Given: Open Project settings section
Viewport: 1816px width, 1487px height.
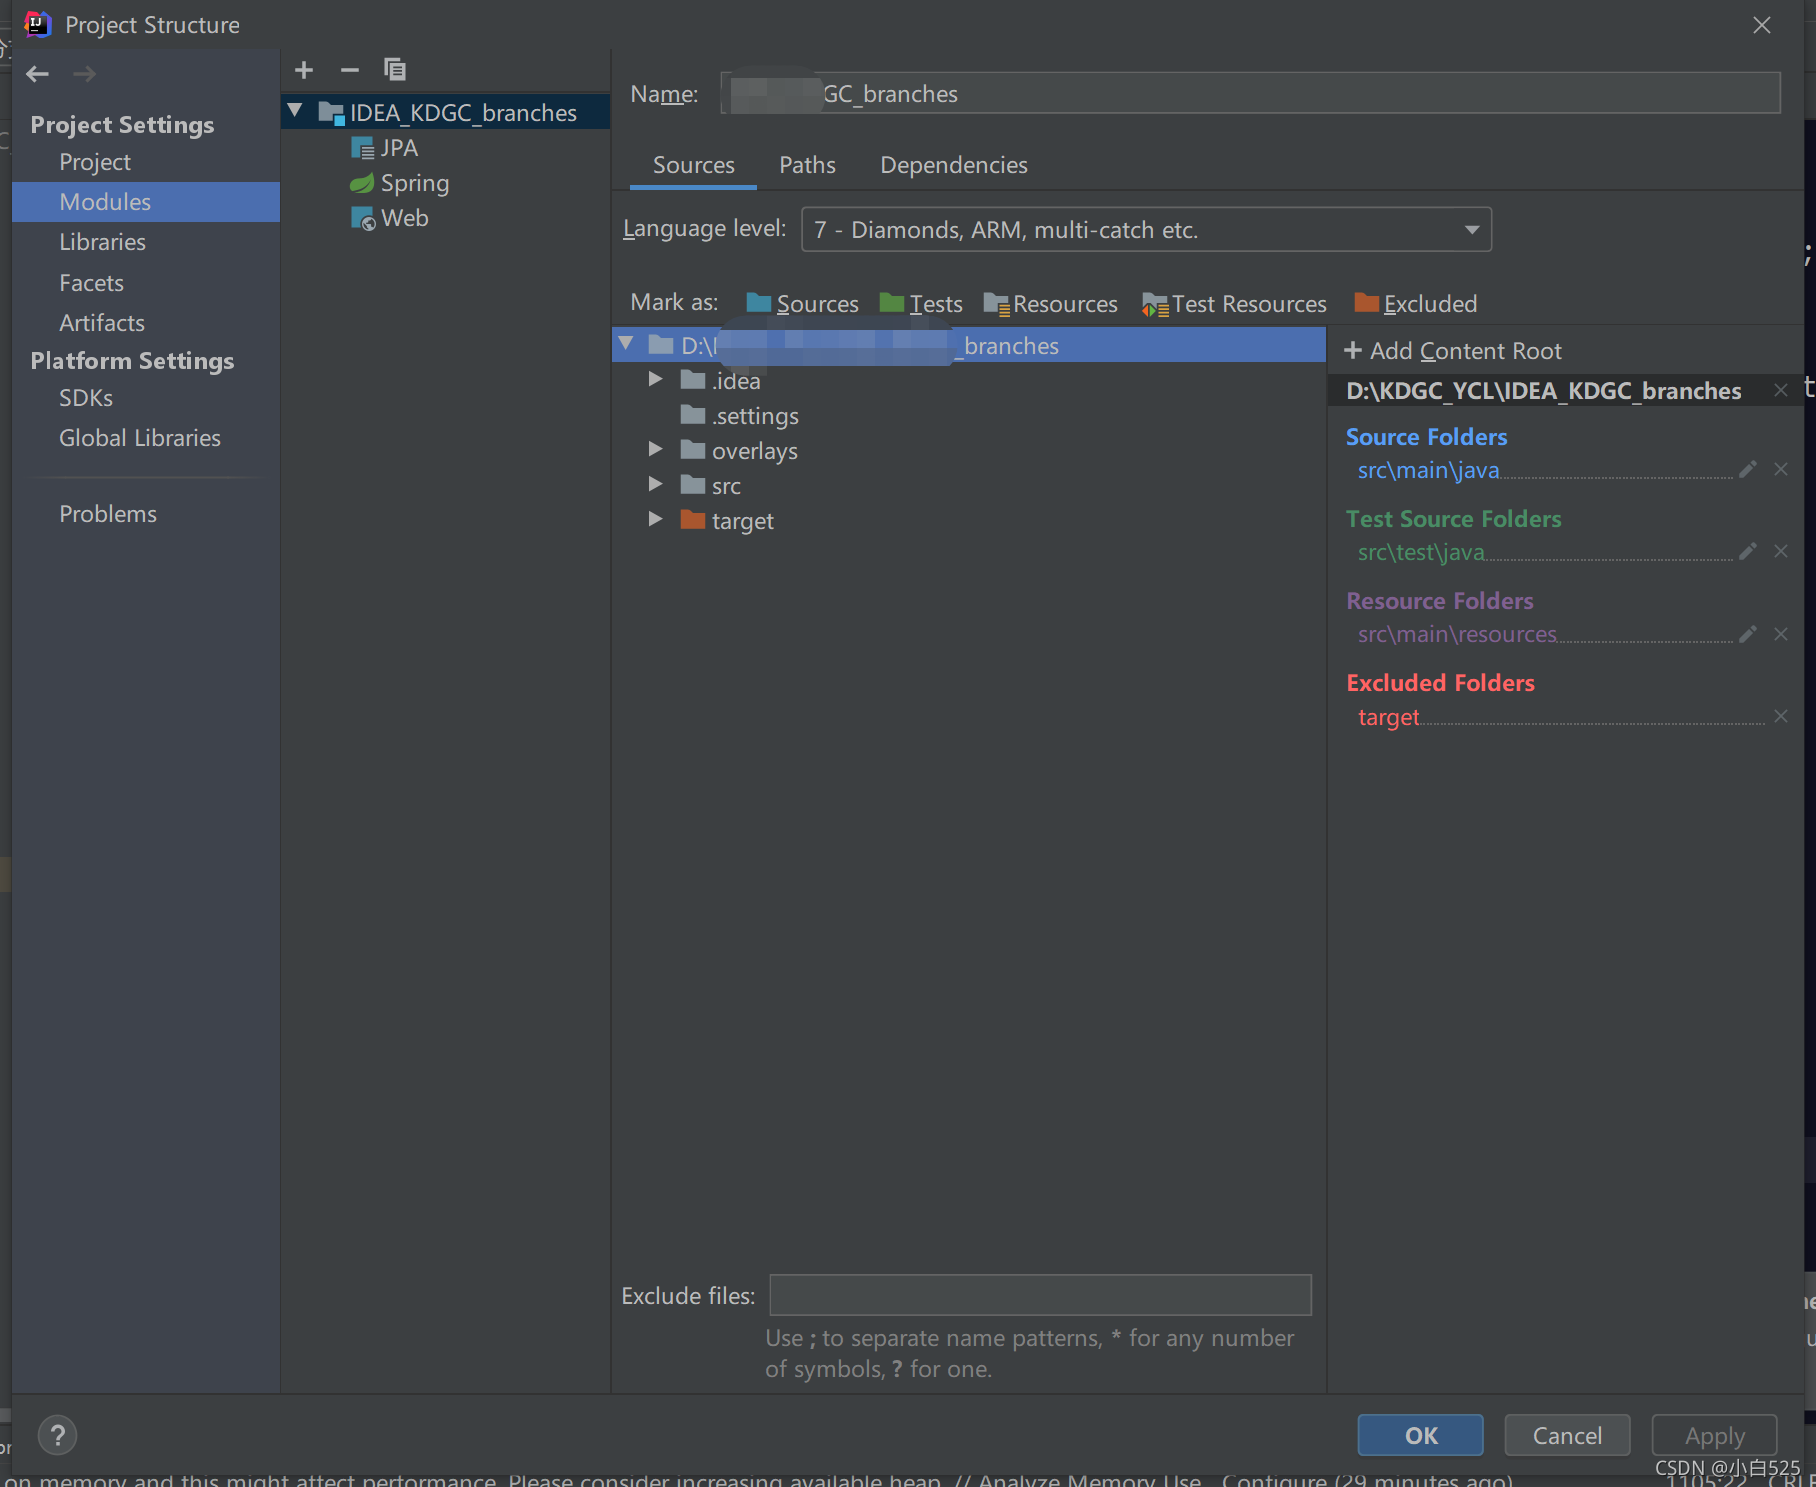Looking at the screenshot, I should click(95, 162).
